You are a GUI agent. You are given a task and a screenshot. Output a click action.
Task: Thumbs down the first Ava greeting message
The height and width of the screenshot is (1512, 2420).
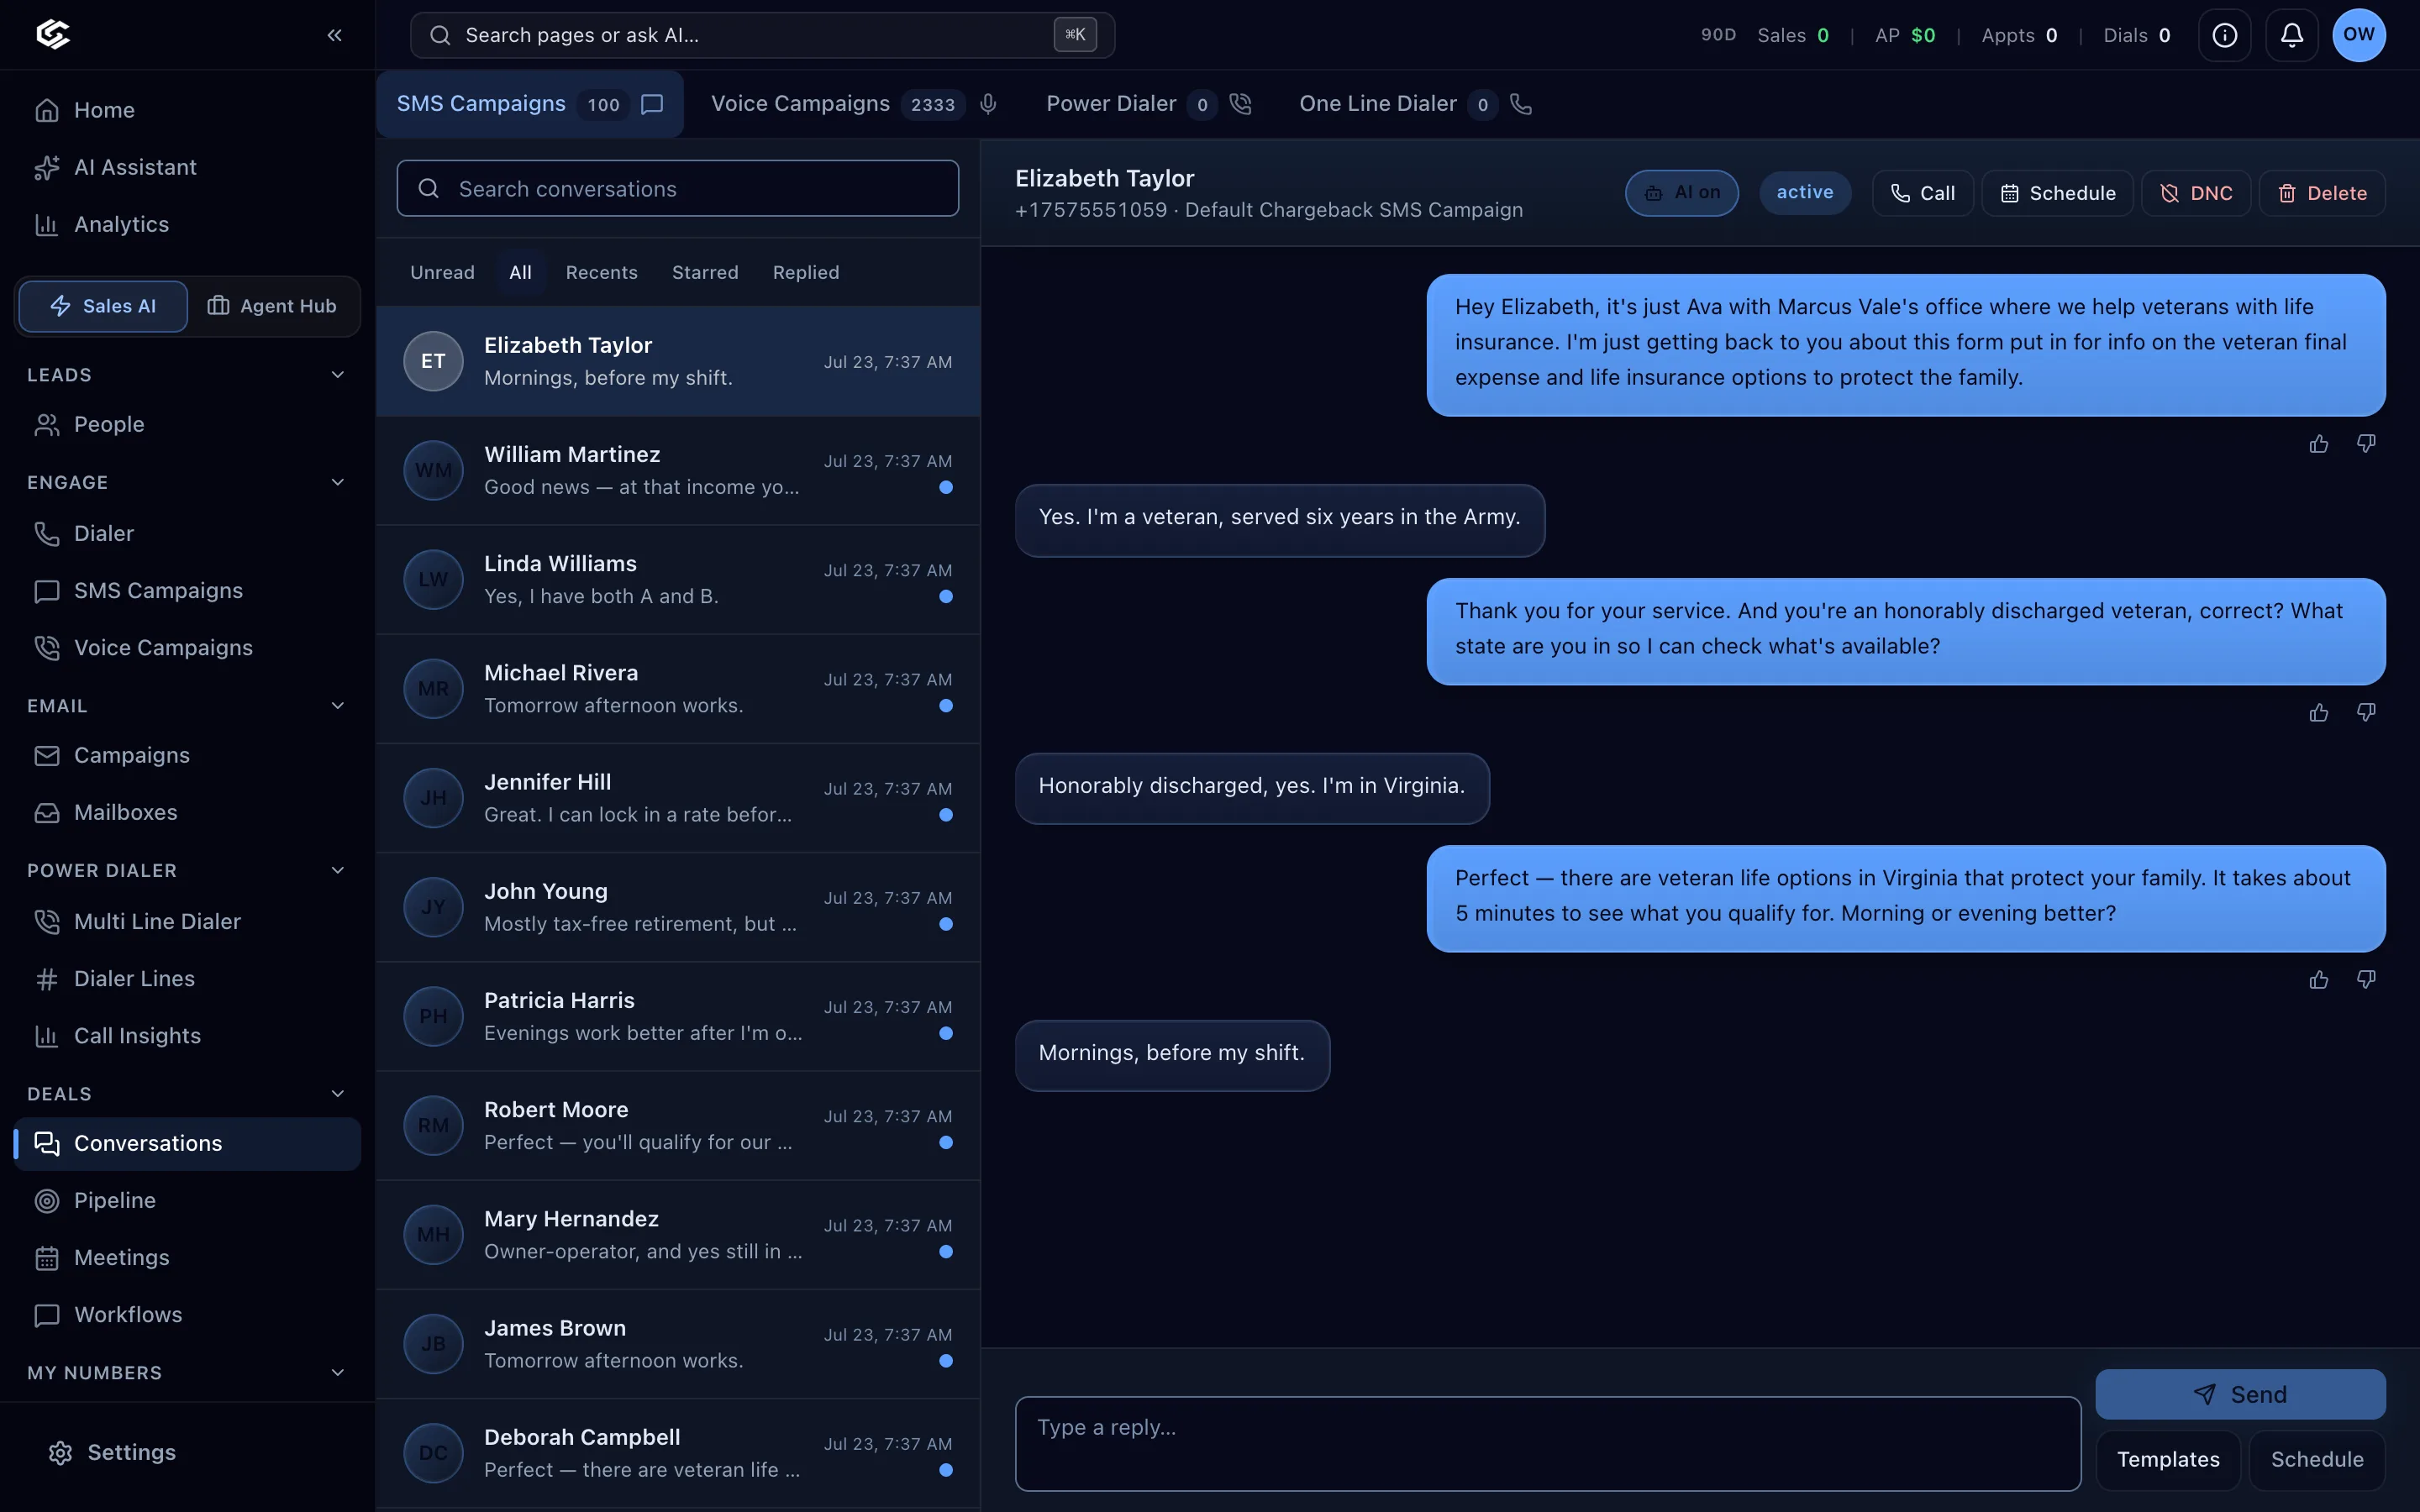point(2365,444)
